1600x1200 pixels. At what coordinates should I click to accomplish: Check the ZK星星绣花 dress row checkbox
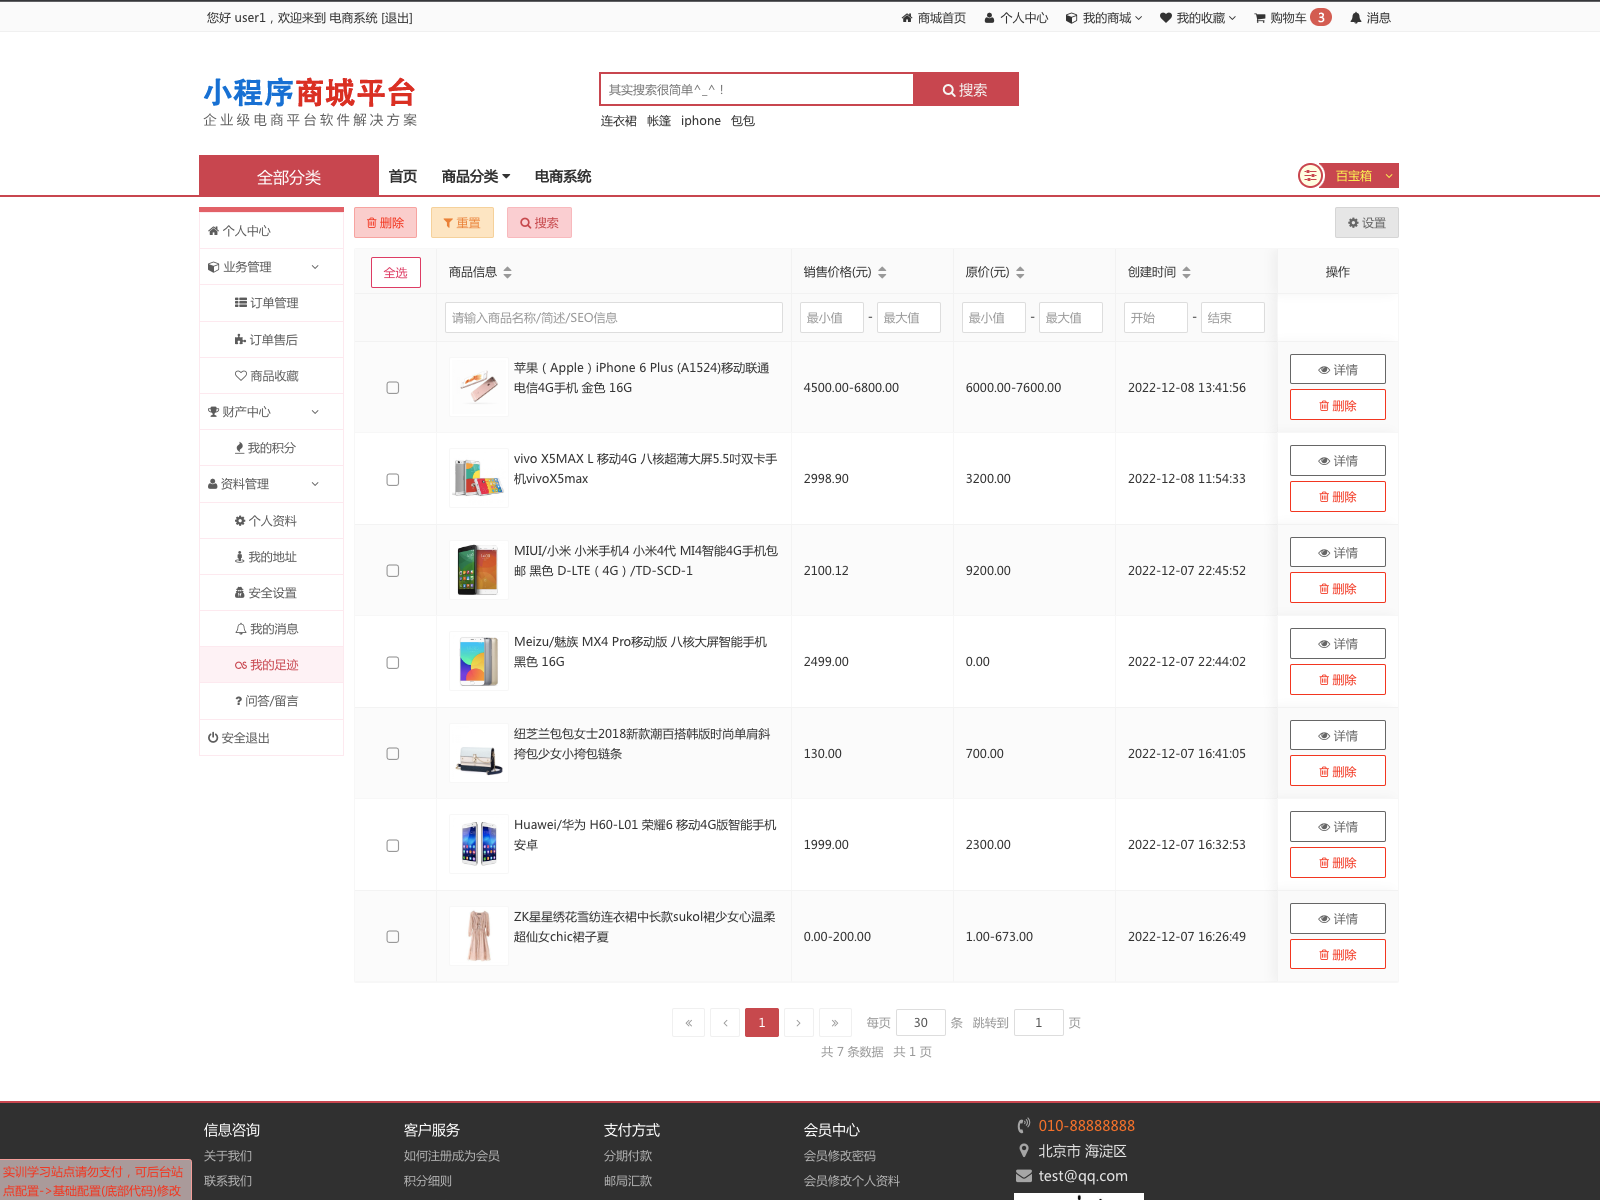point(393,937)
